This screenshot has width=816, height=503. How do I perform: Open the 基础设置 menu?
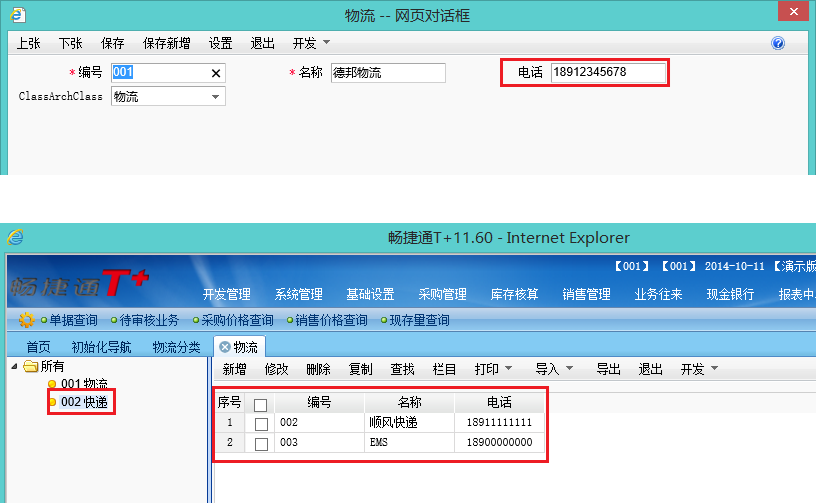(371, 294)
